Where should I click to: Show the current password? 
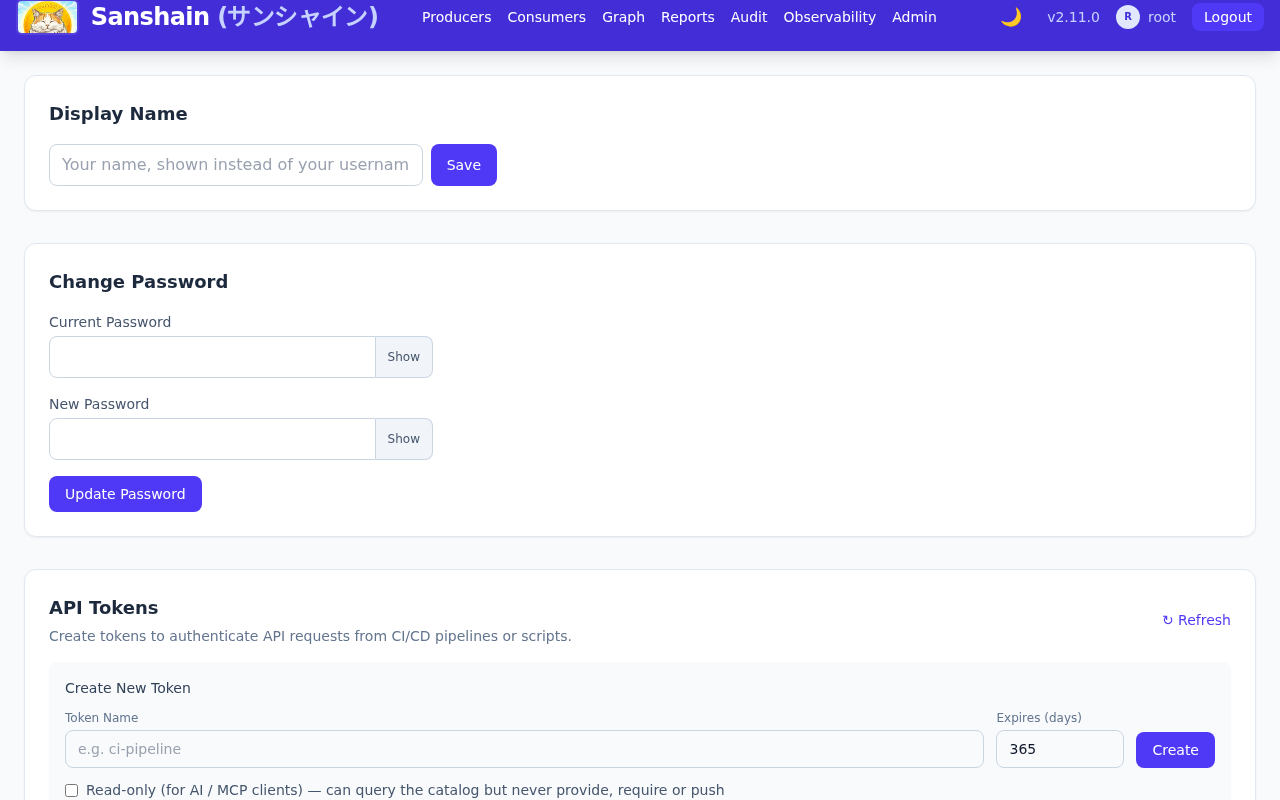coord(404,357)
